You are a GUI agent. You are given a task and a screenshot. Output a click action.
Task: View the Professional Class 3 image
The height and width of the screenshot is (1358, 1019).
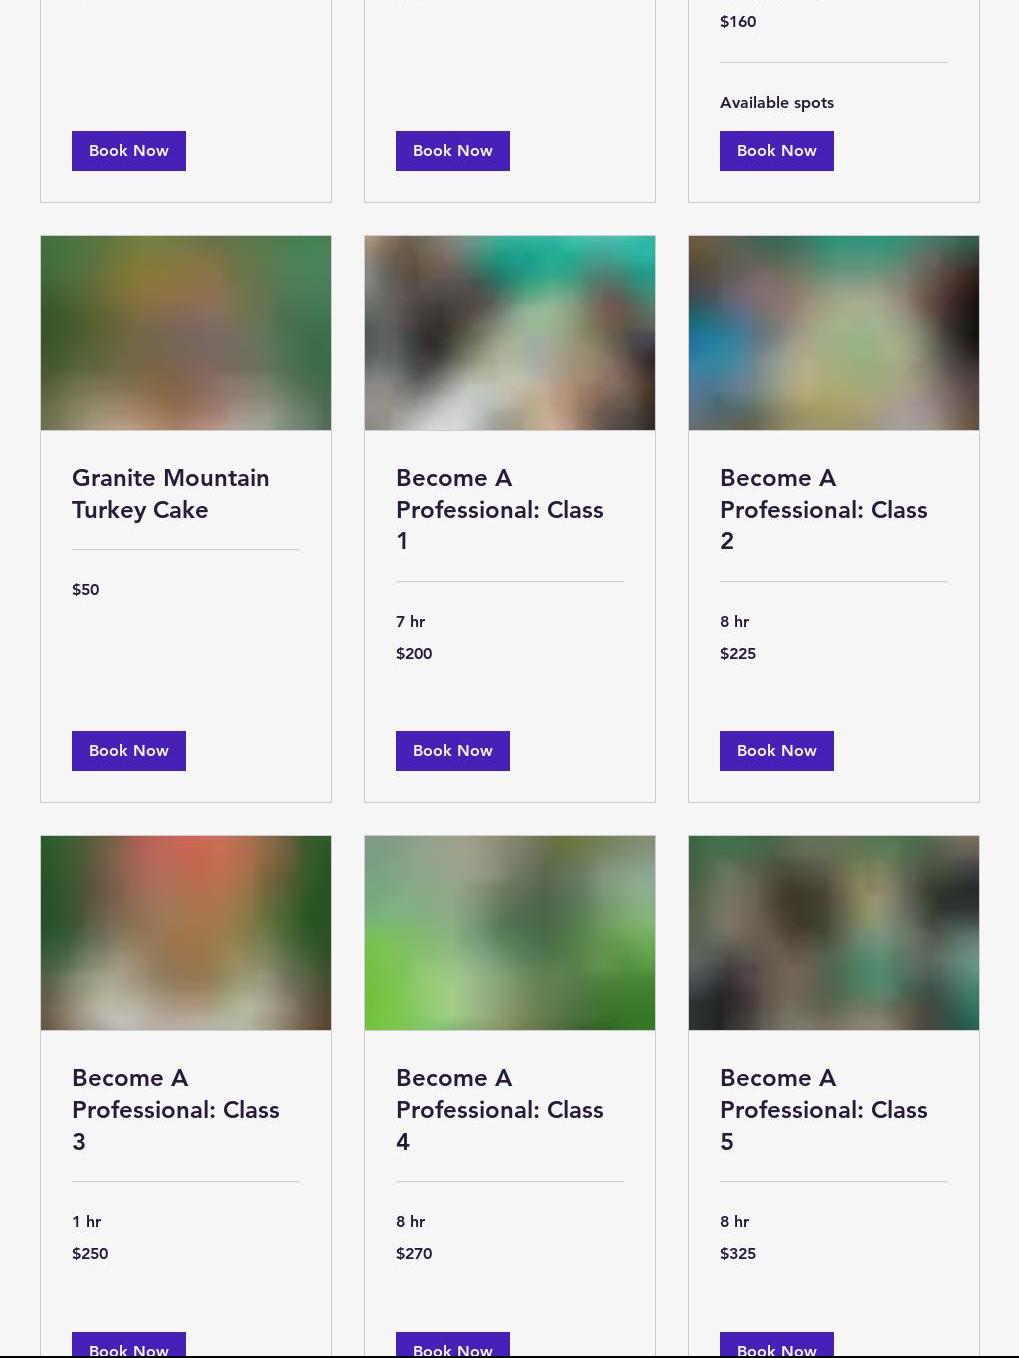tap(186, 933)
